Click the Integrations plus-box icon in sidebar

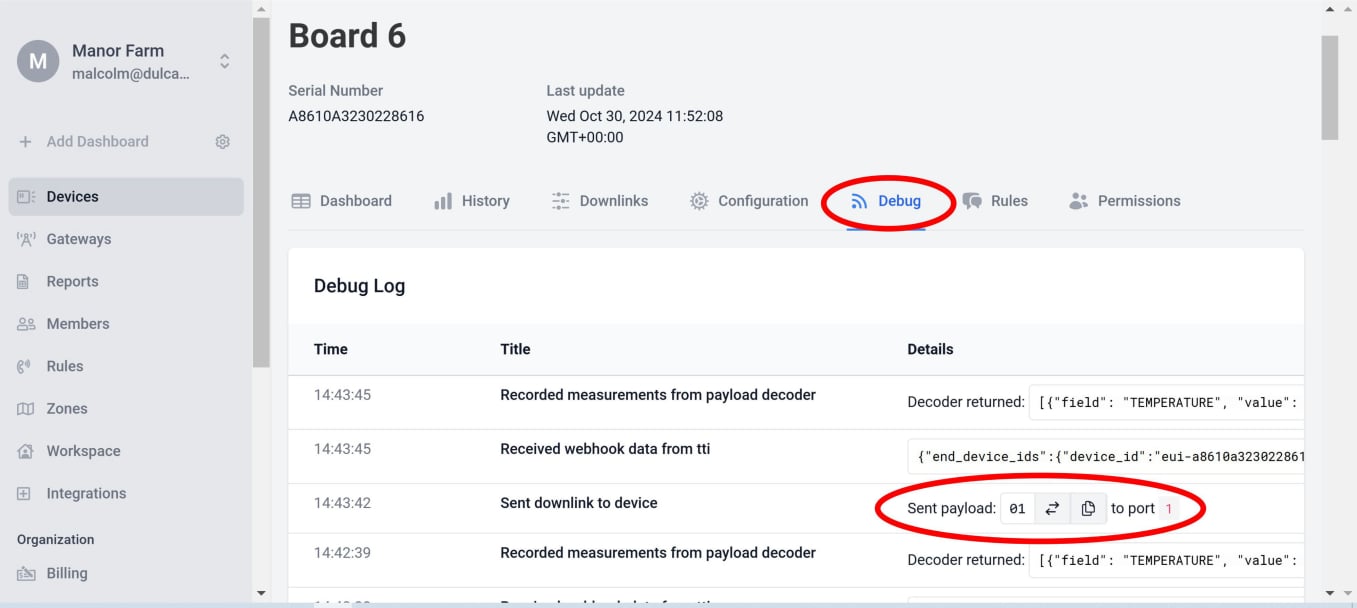(24, 494)
